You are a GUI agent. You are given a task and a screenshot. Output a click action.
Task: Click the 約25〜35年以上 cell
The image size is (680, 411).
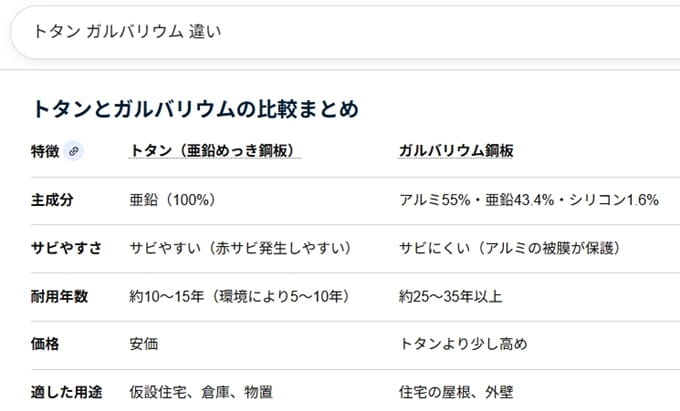pos(450,295)
